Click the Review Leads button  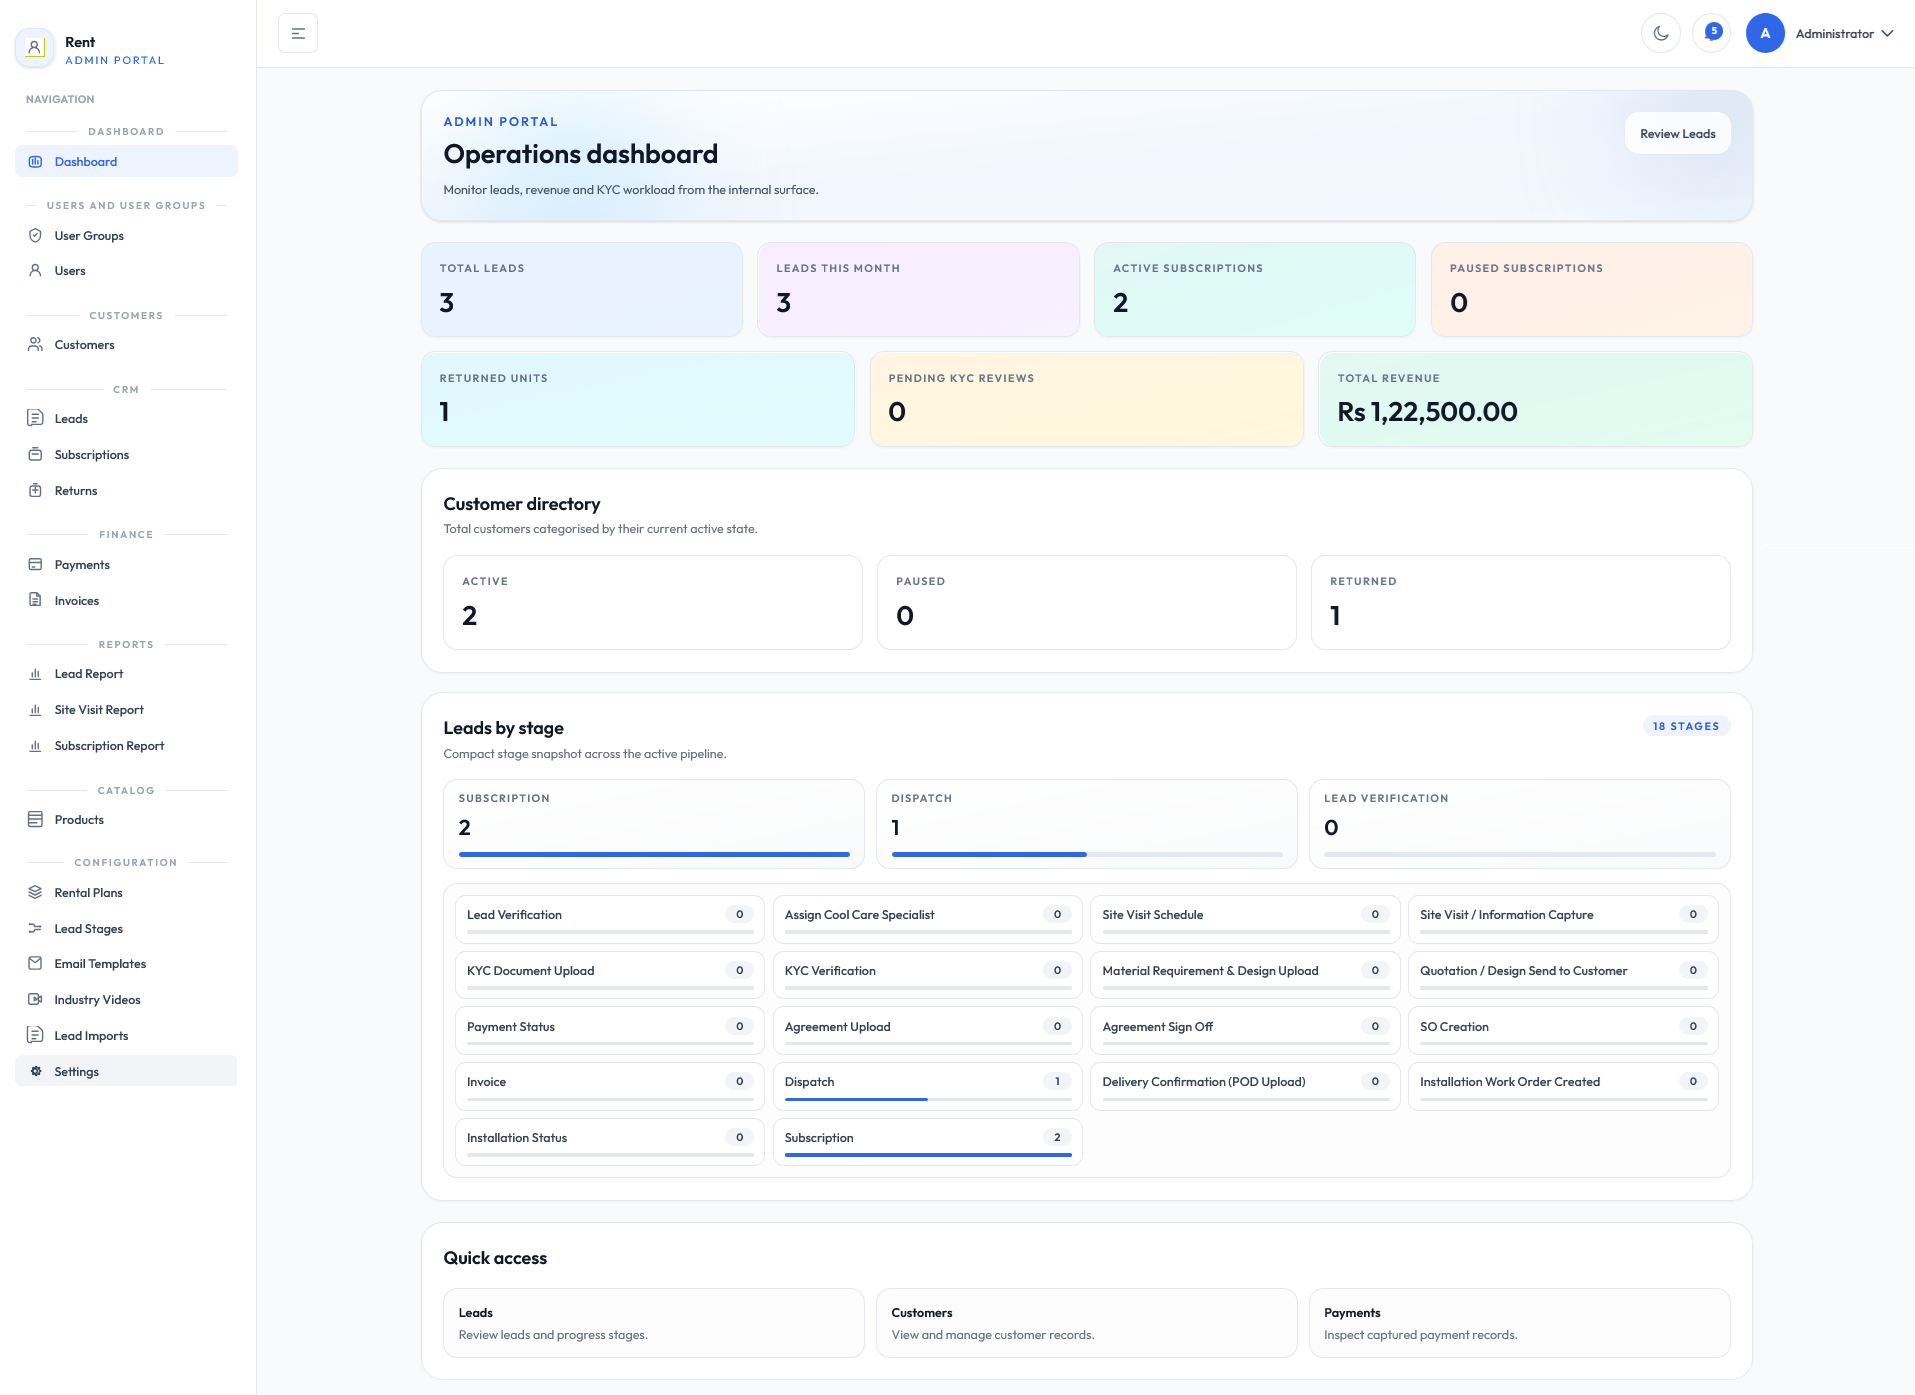pos(1677,133)
